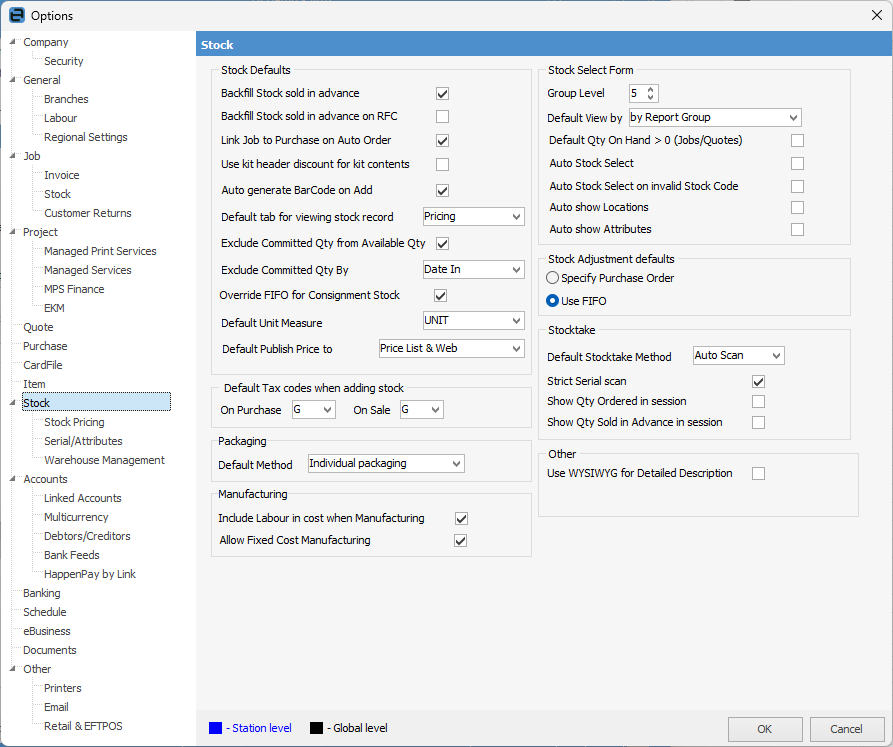
Task: Collapse the Project tree node
Action: [13, 233]
